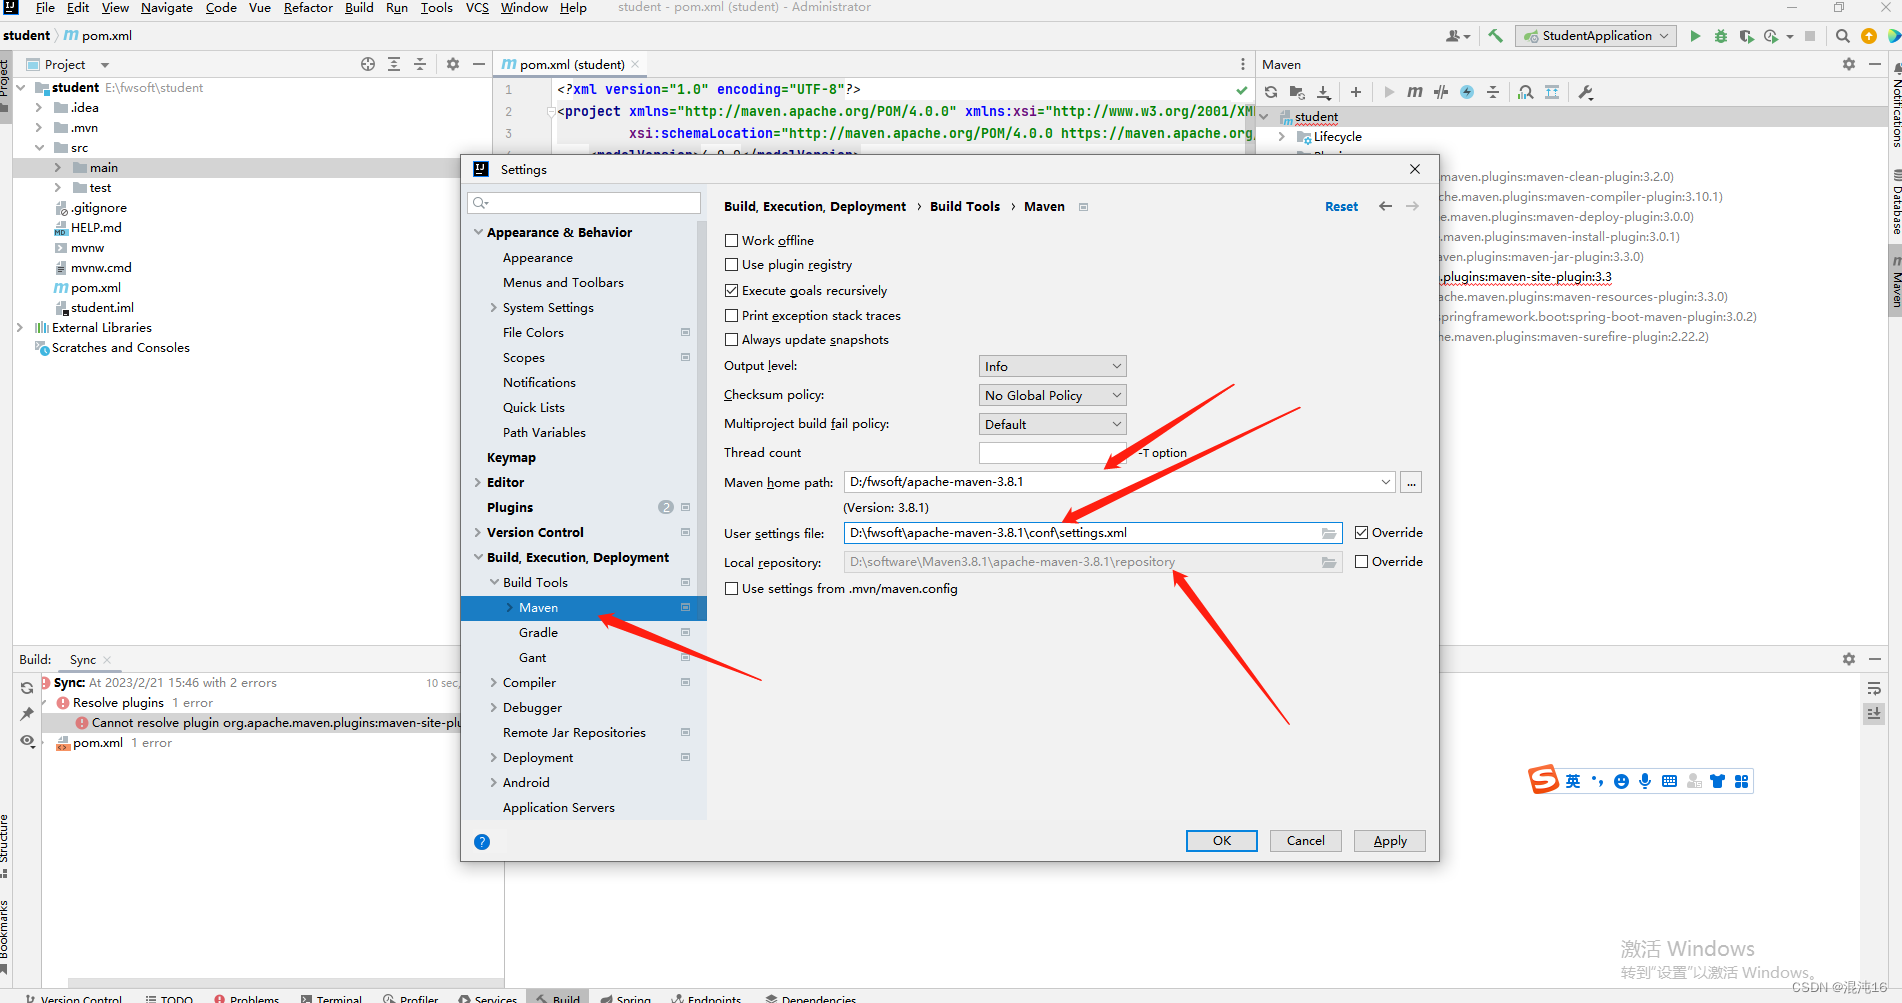Reset the Maven settings via Reset link

click(x=1341, y=206)
